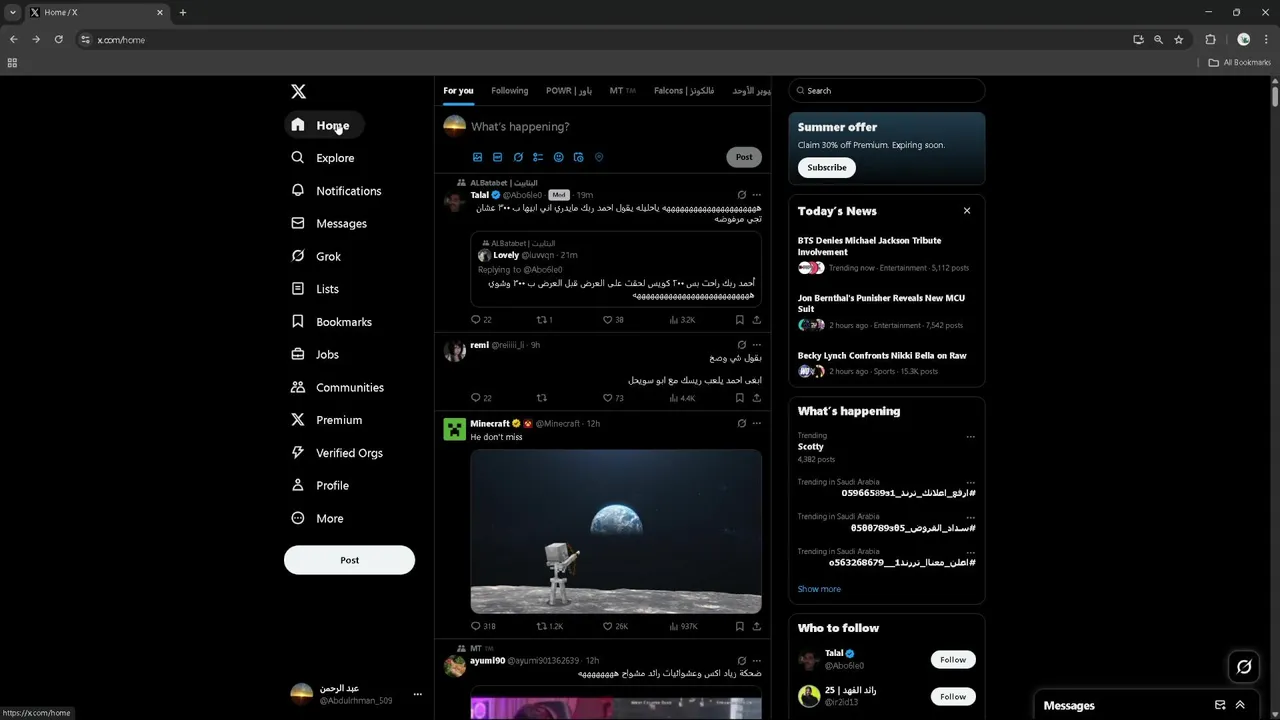
Task: Open Bookmarks in the sidebar
Action: [331, 322]
